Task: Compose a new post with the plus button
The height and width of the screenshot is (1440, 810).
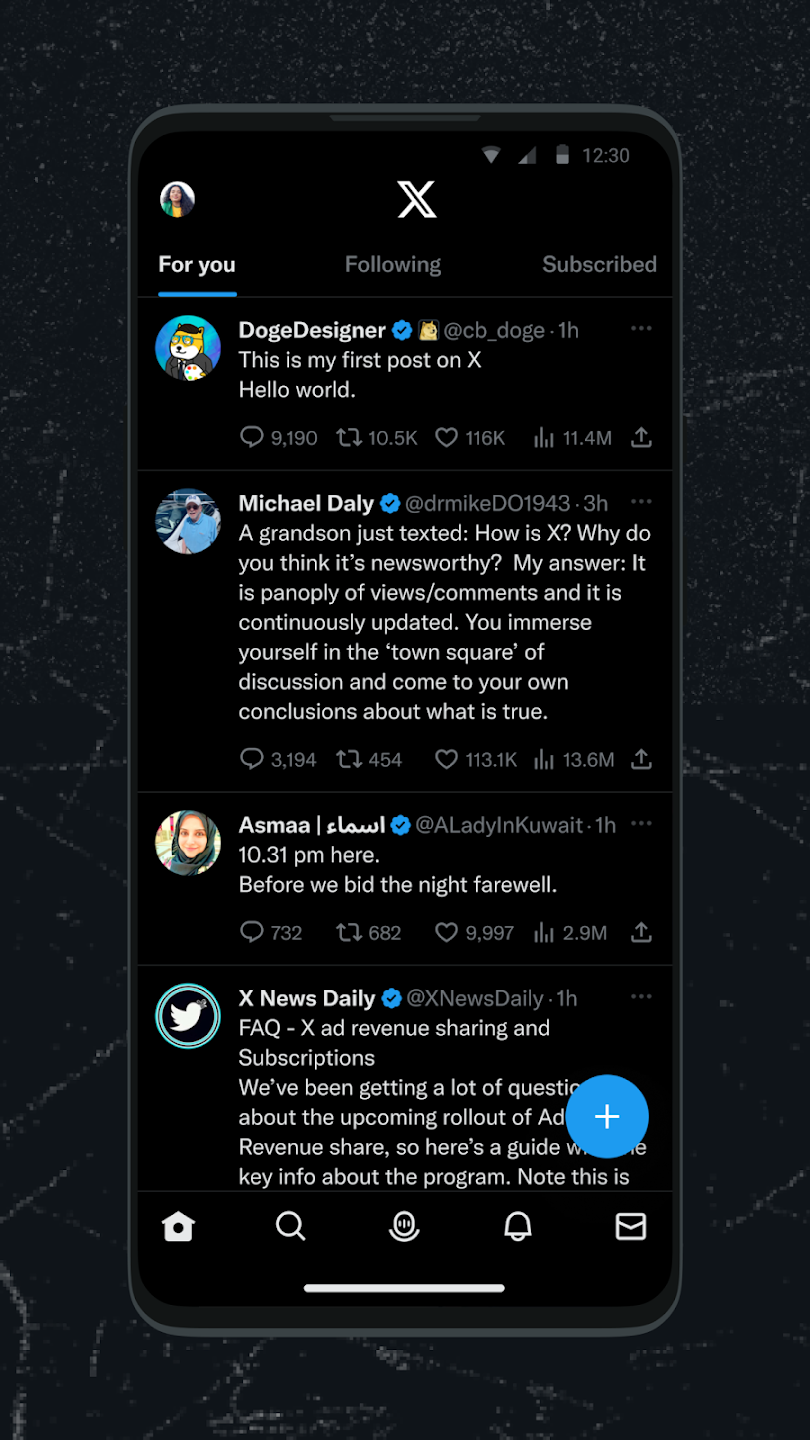Action: click(607, 1117)
